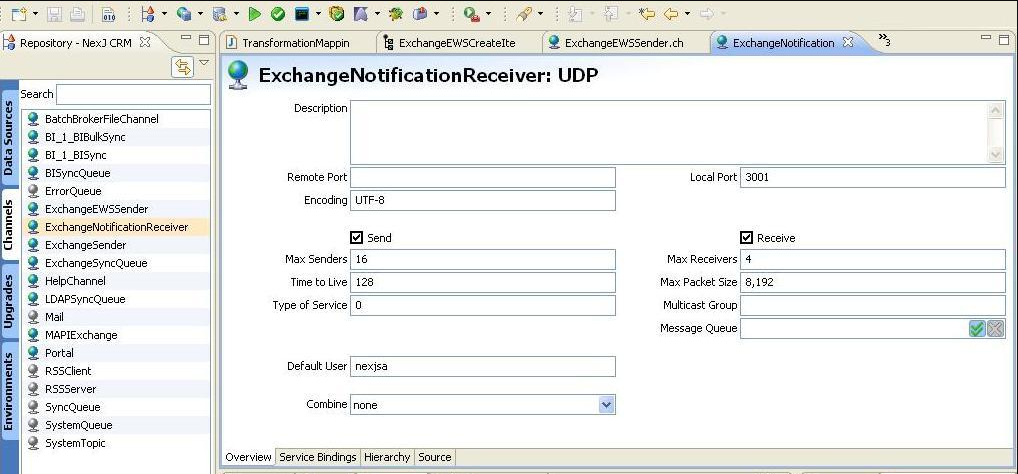Click the gray clear icon beside Message Queue
The height and width of the screenshot is (474, 1018).
(x=995, y=329)
